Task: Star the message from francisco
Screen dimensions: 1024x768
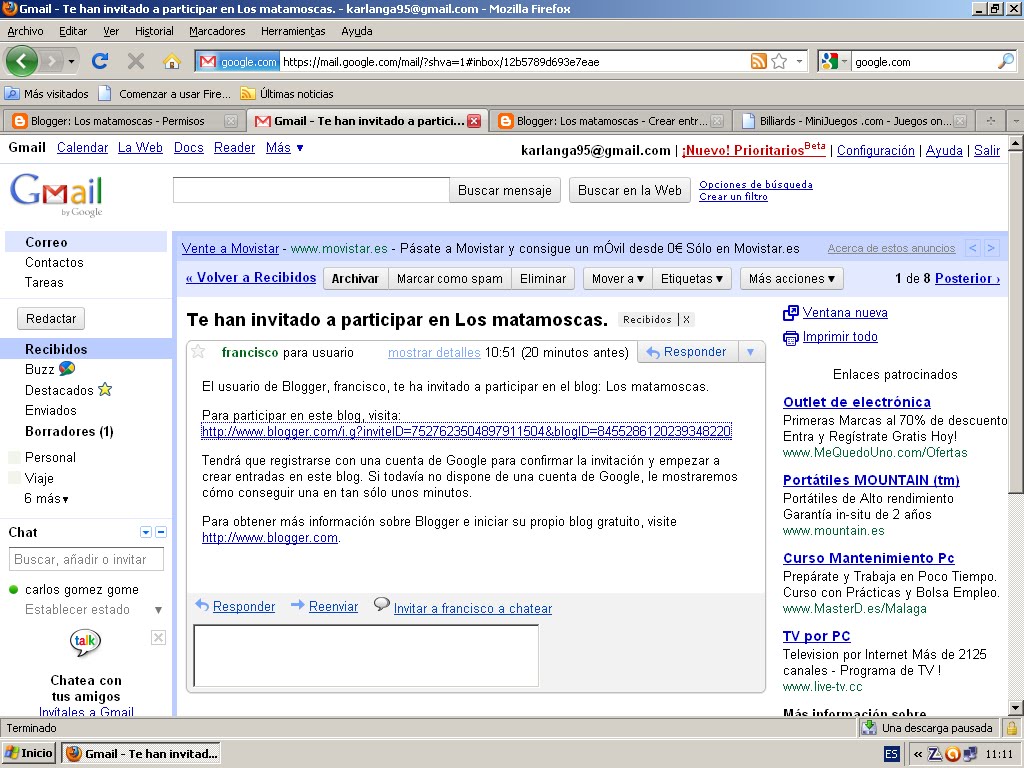Action: tap(198, 352)
